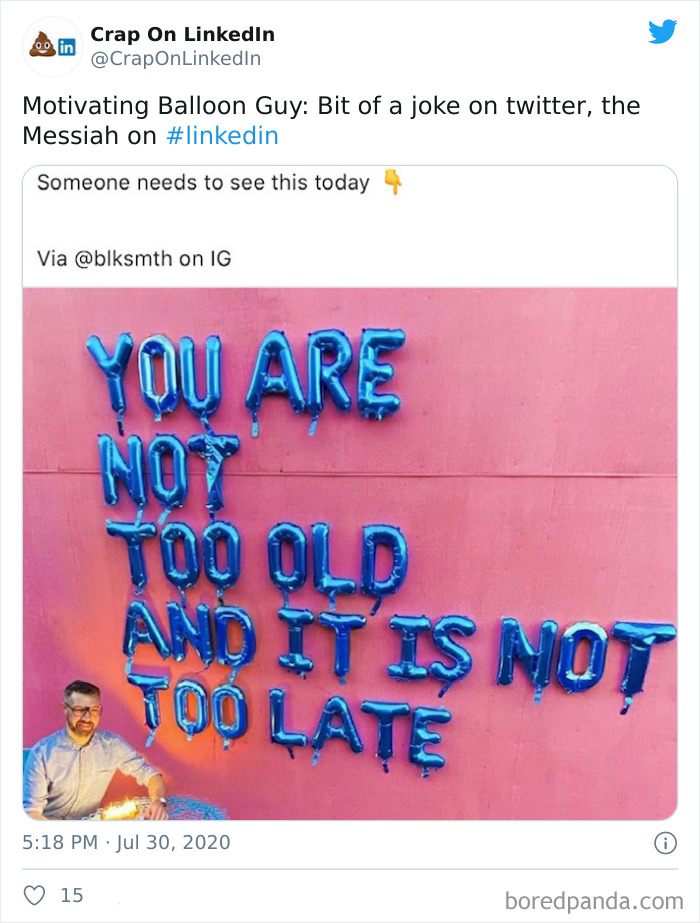The image size is (700, 923).
Task: Open the info circle icon on the tweet
Action: click(x=665, y=842)
